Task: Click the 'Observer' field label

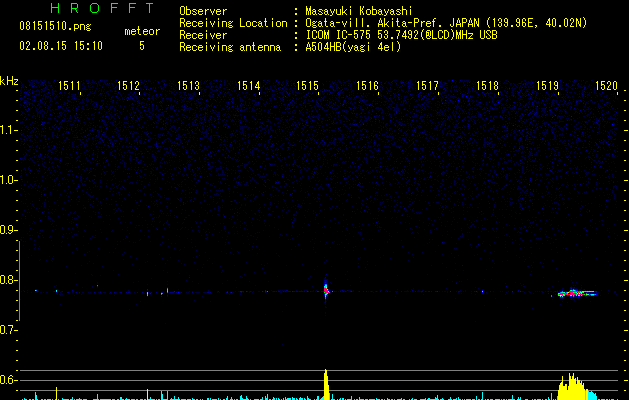Action: coord(203,11)
